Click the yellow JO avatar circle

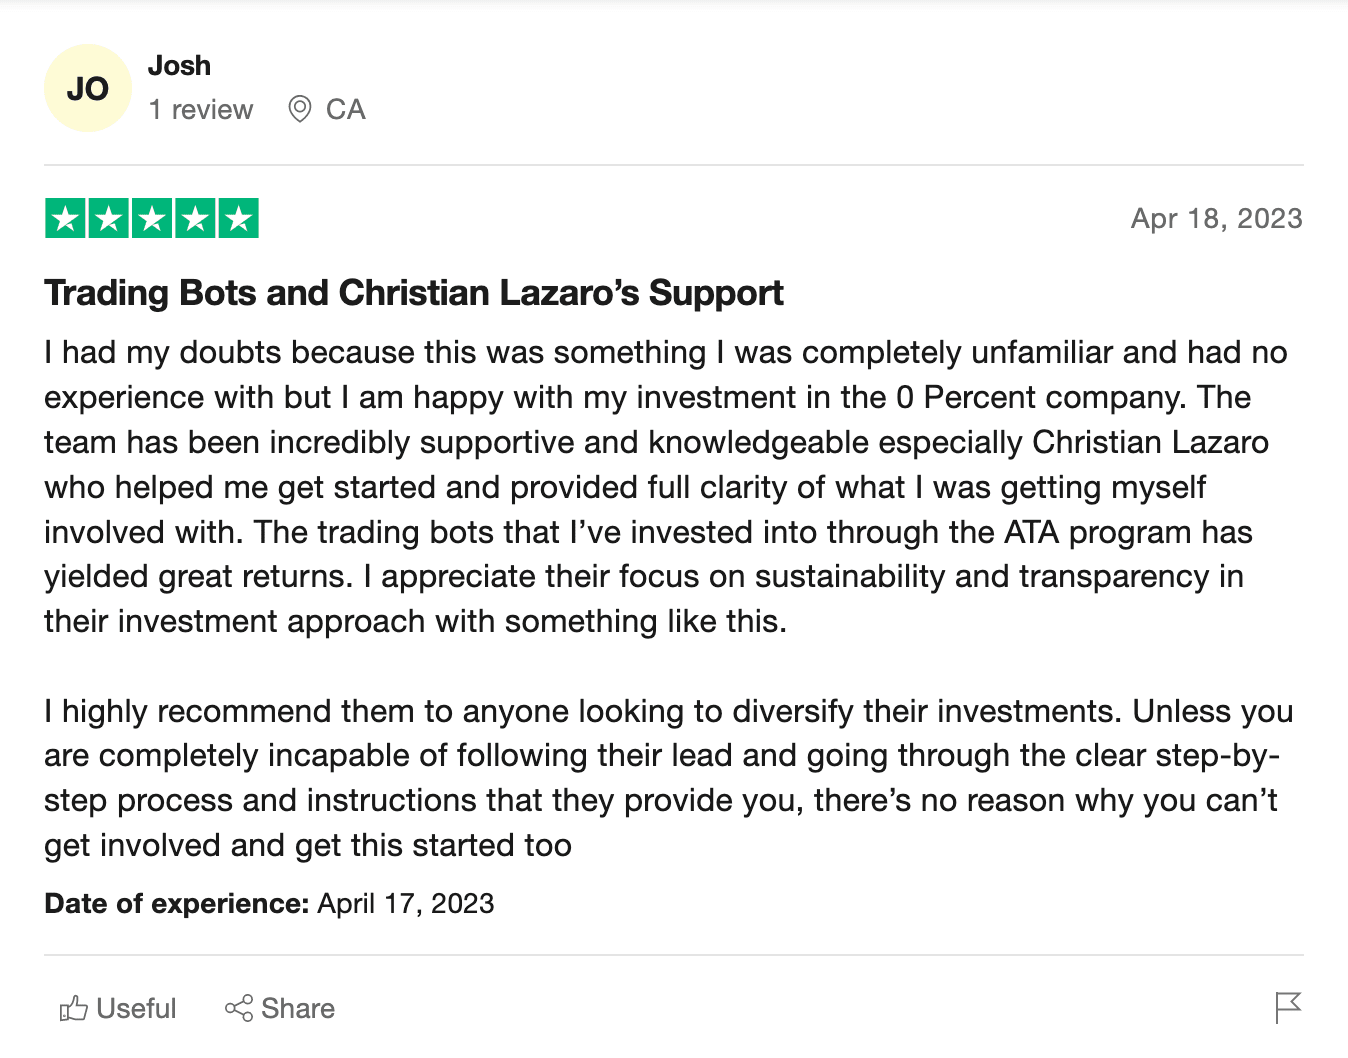(88, 88)
